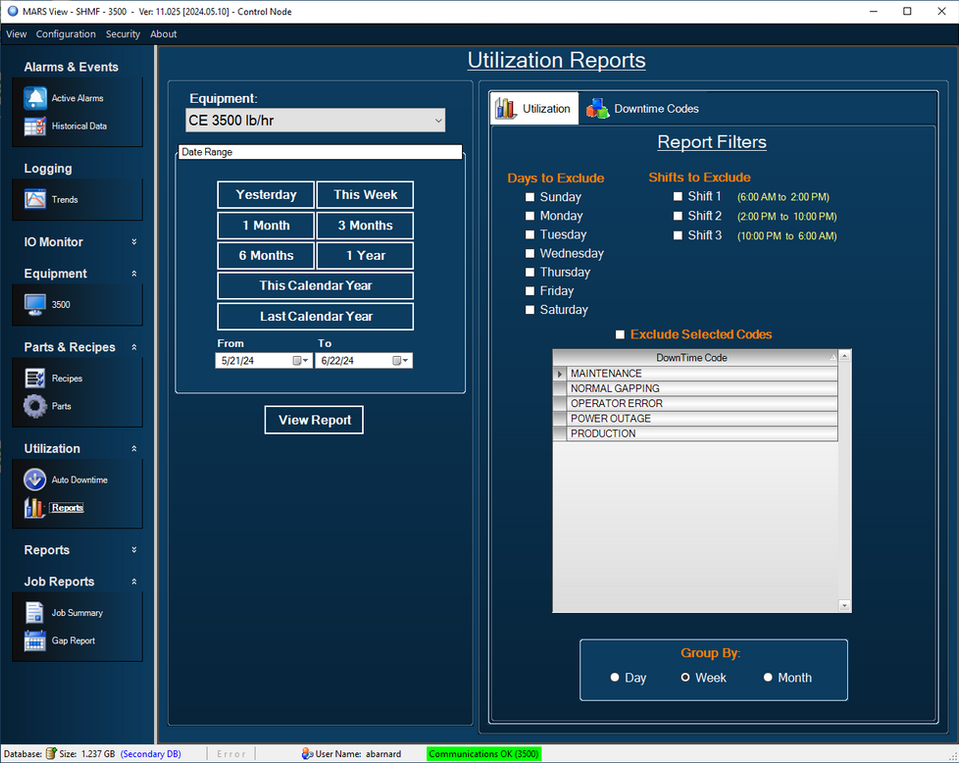Open the Configuration menu
Image resolution: width=959 pixels, height=763 pixels.
pyautogui.click(x=65, y=33)
